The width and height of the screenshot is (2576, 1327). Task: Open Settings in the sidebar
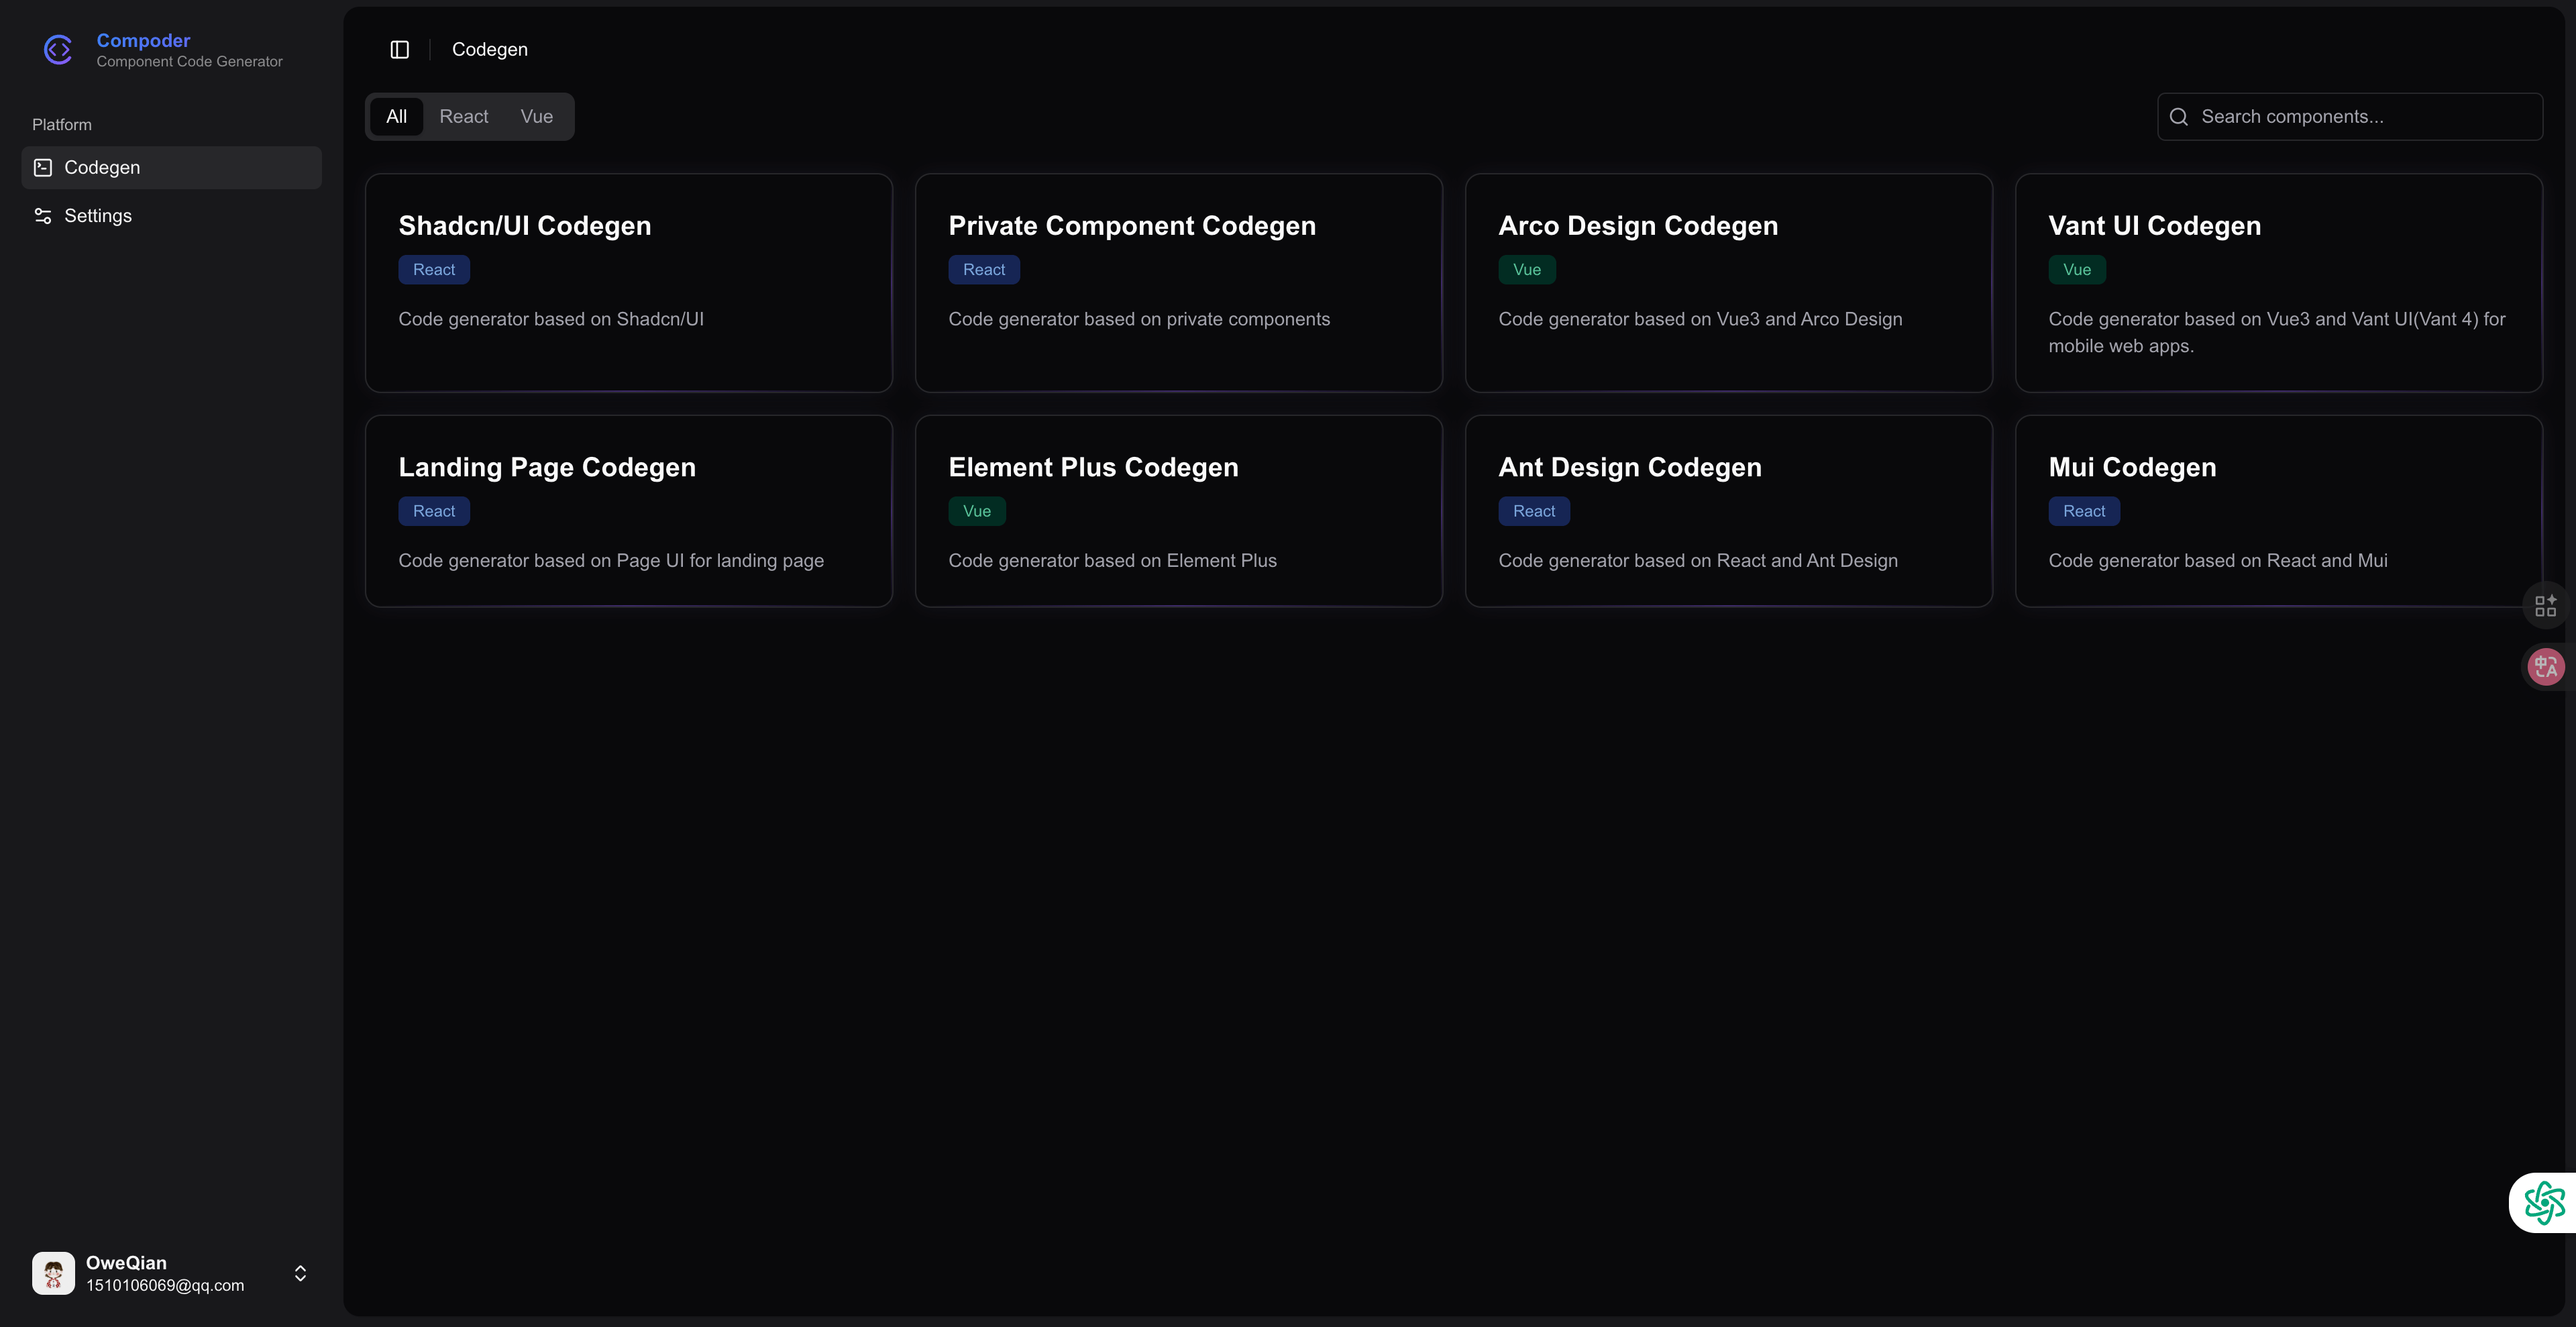pos(97,216)
